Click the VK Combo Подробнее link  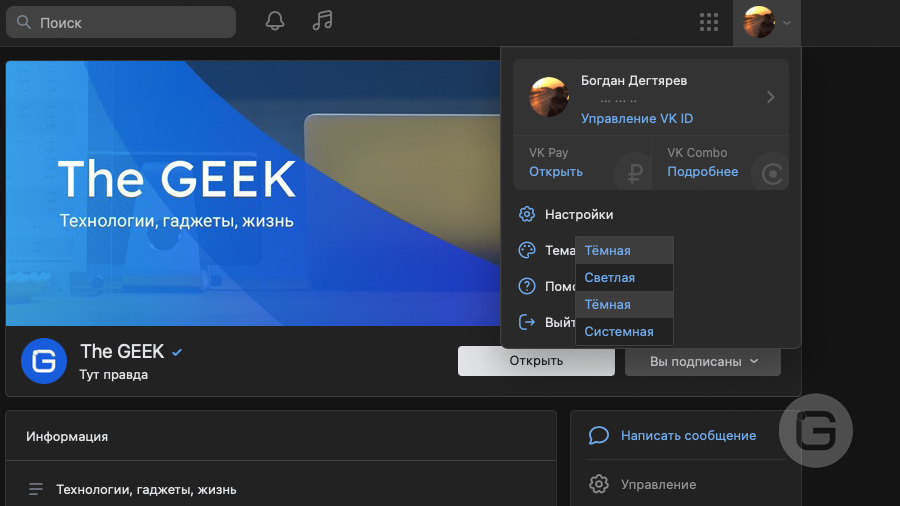point(703,172)
